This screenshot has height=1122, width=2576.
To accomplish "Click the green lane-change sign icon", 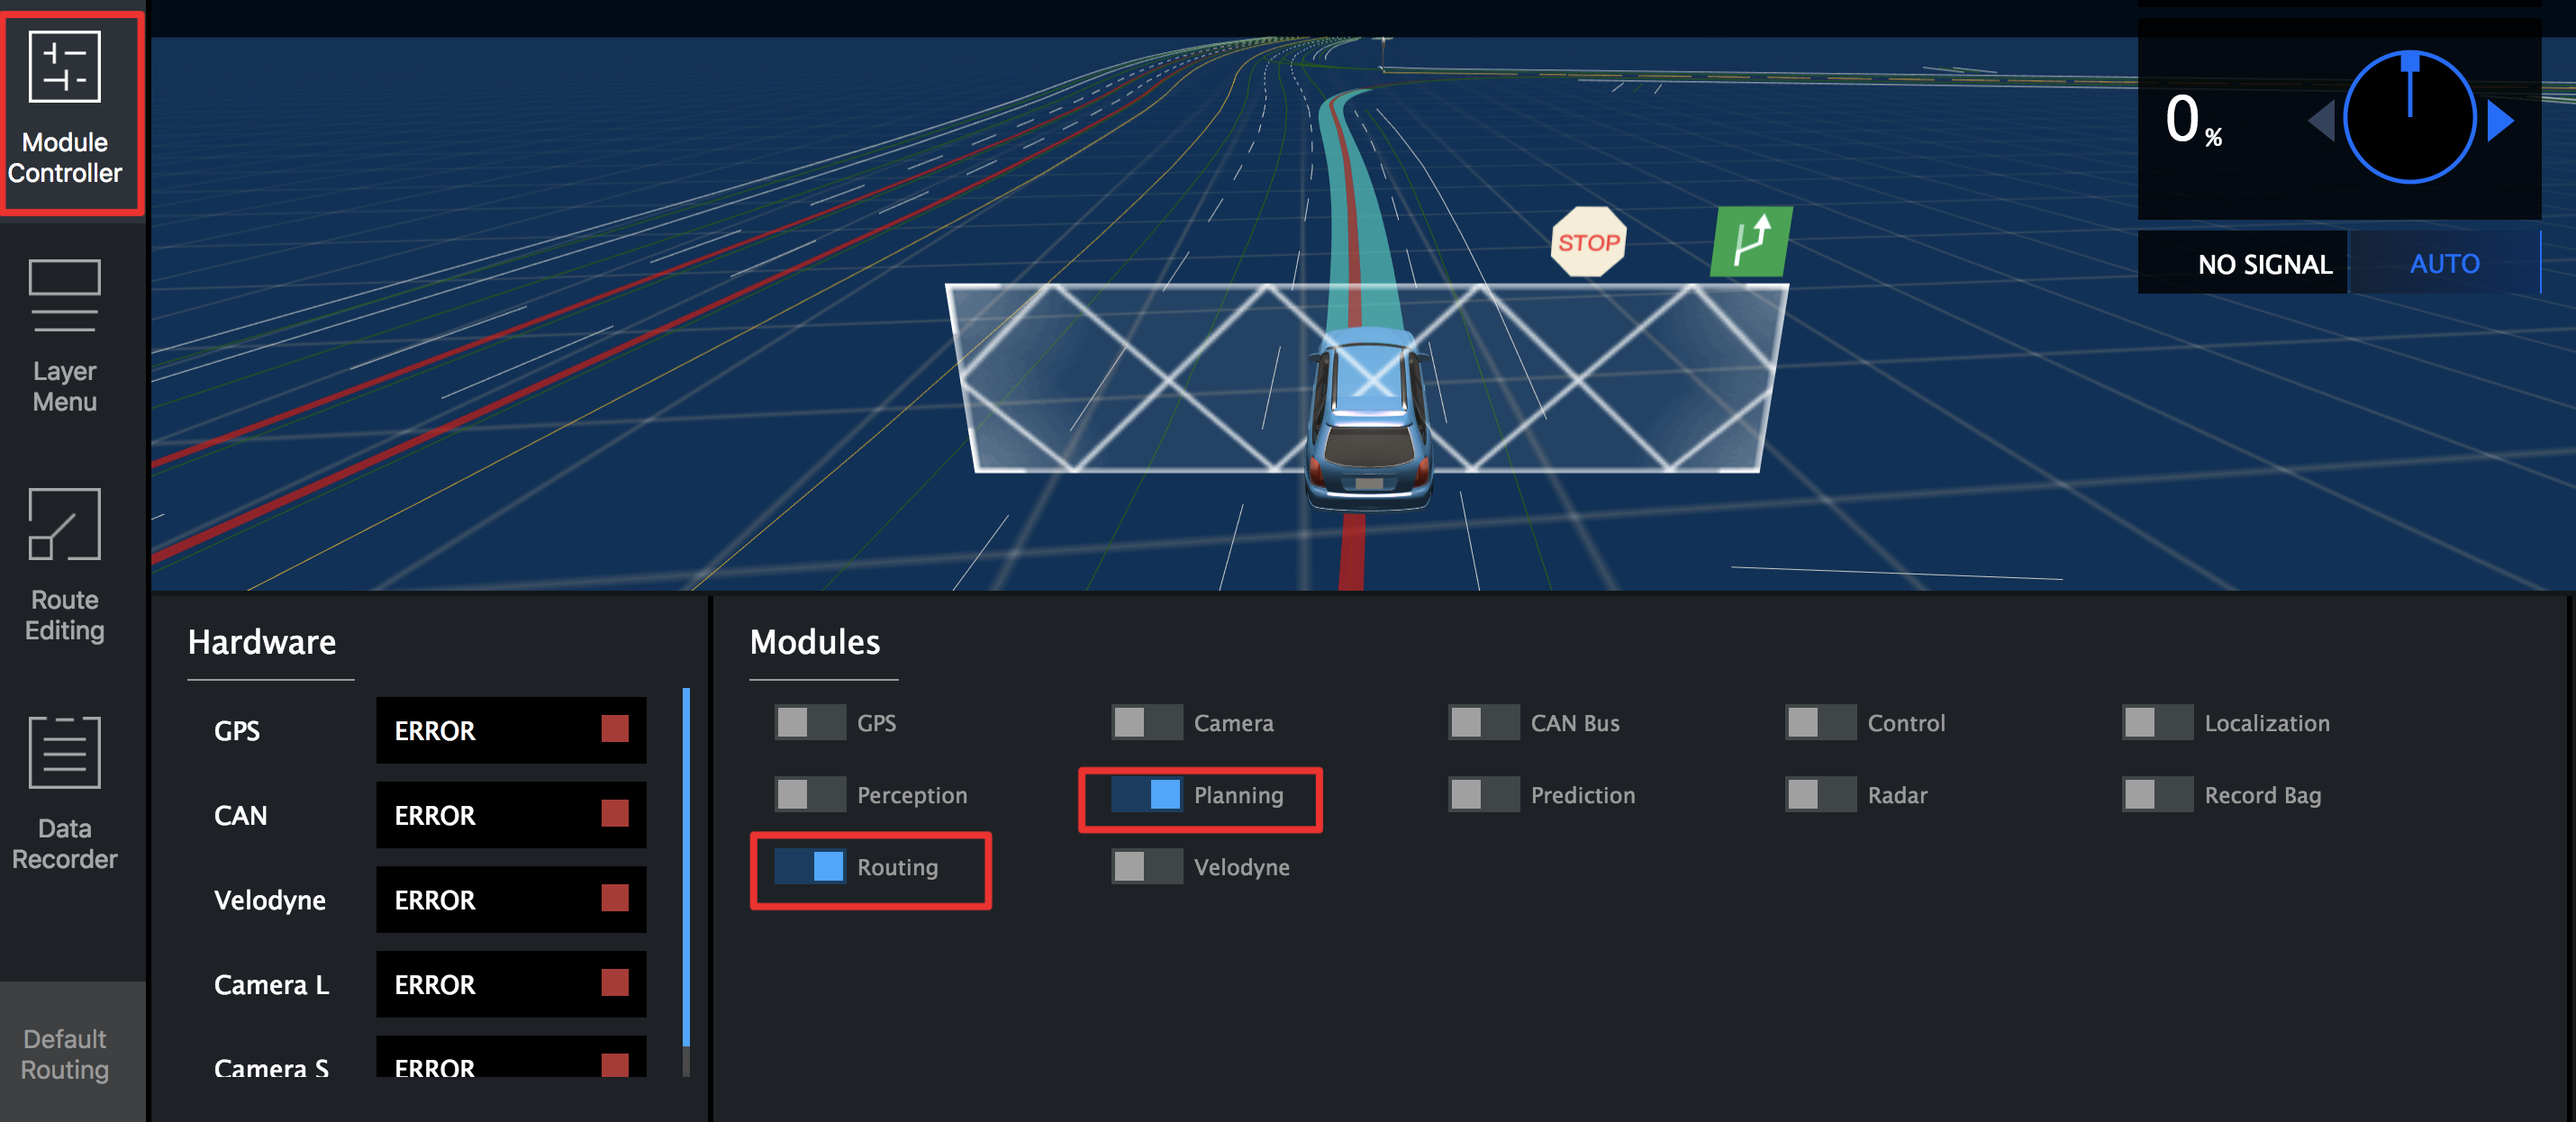I will 1750,242.
